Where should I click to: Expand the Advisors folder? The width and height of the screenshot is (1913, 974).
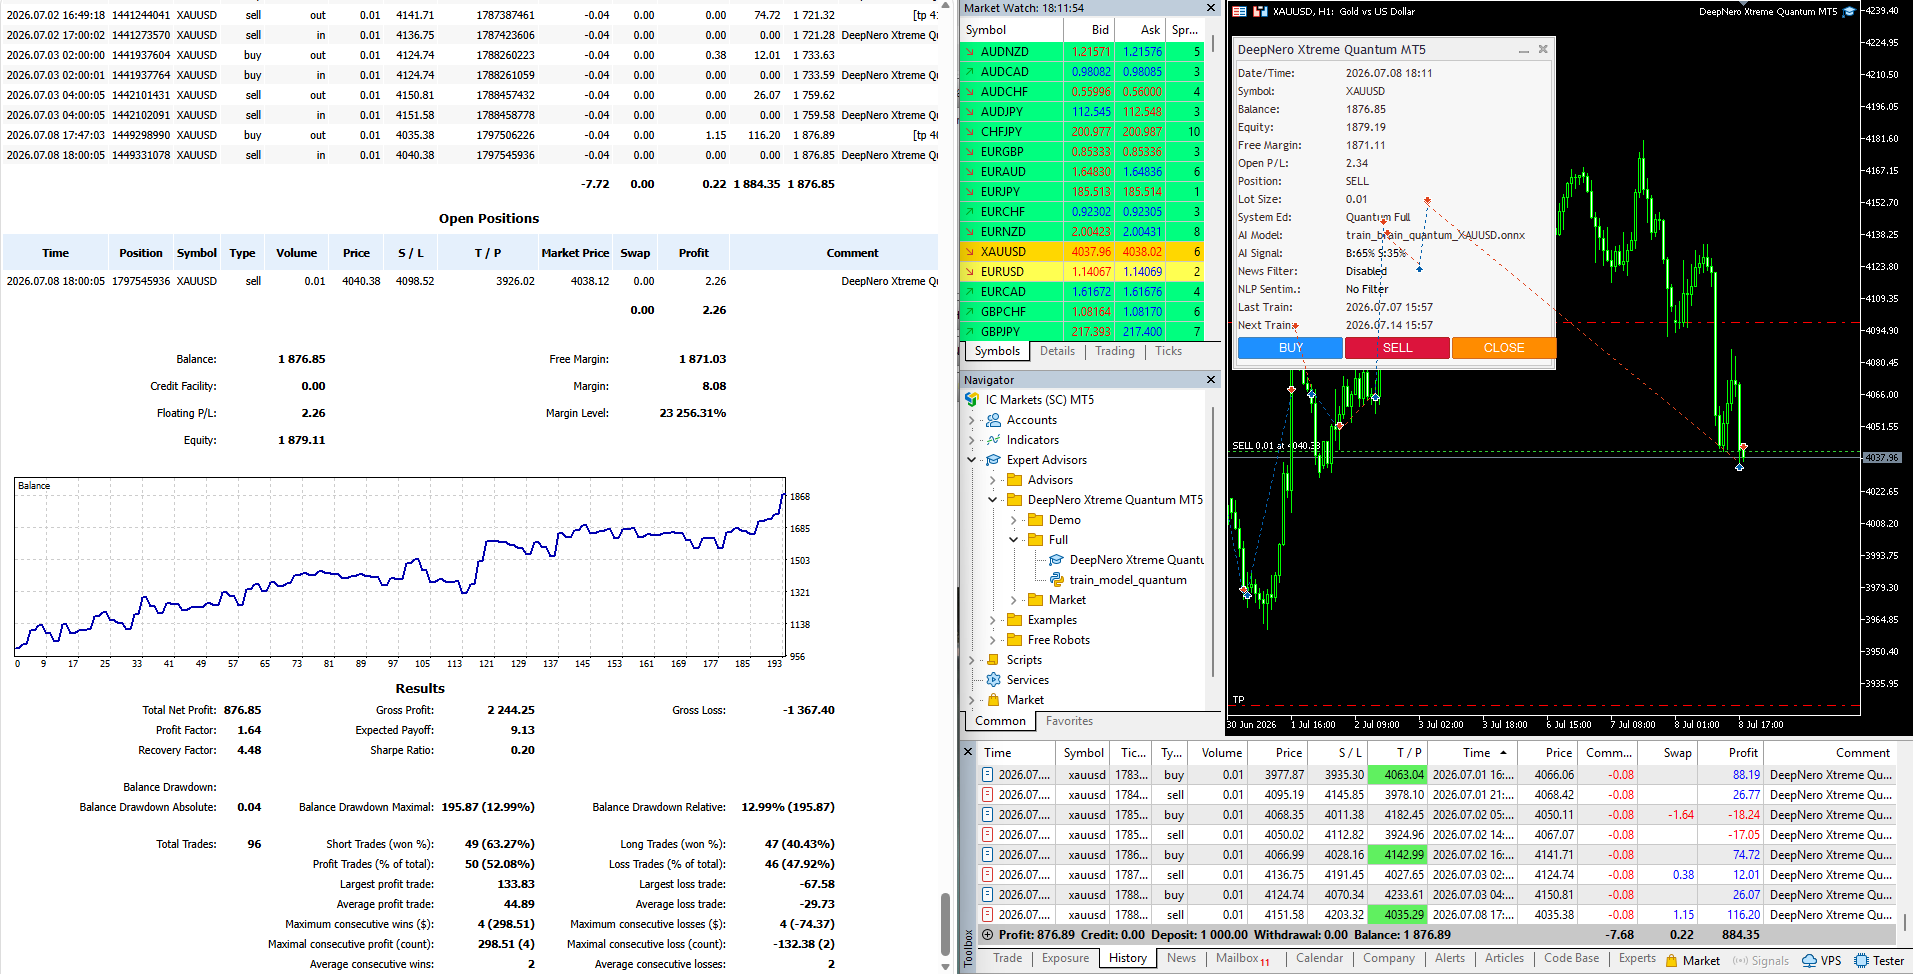coord(992,480)
